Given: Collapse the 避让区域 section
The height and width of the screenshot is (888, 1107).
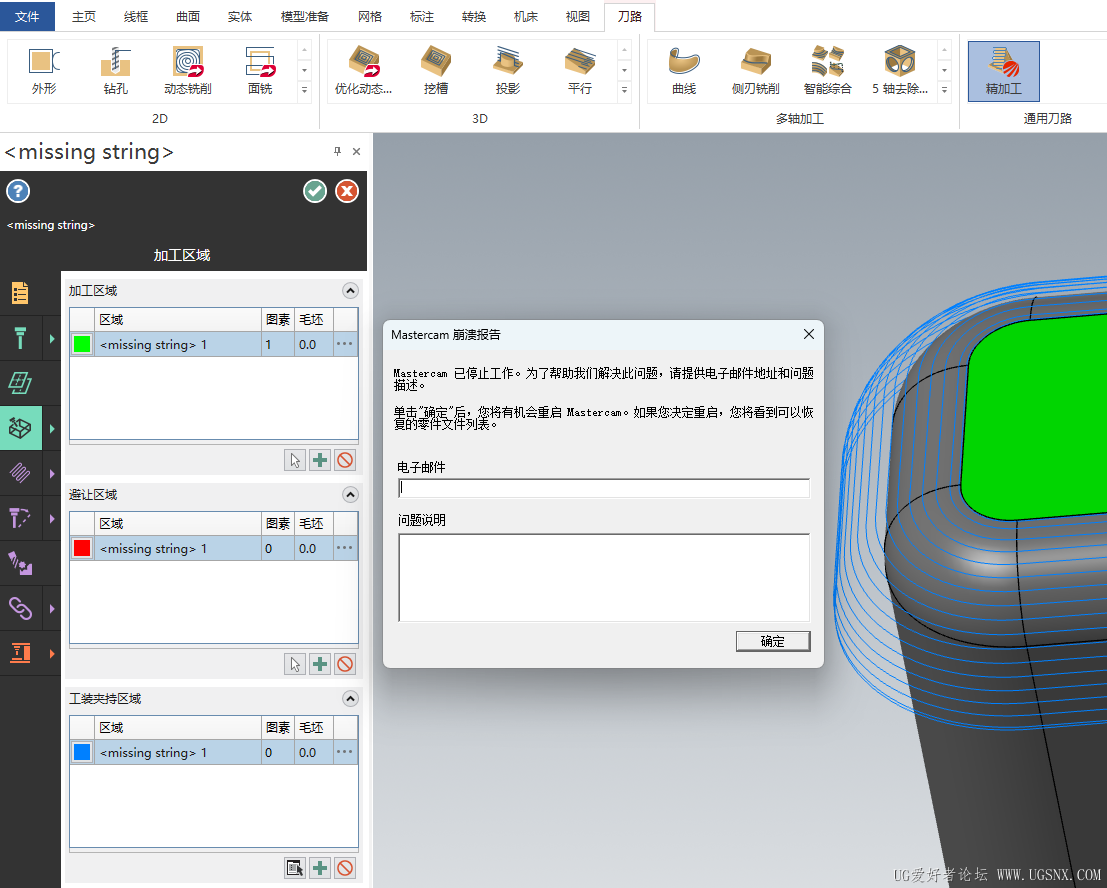Looking at the screenshot, I should pos(350,495).
